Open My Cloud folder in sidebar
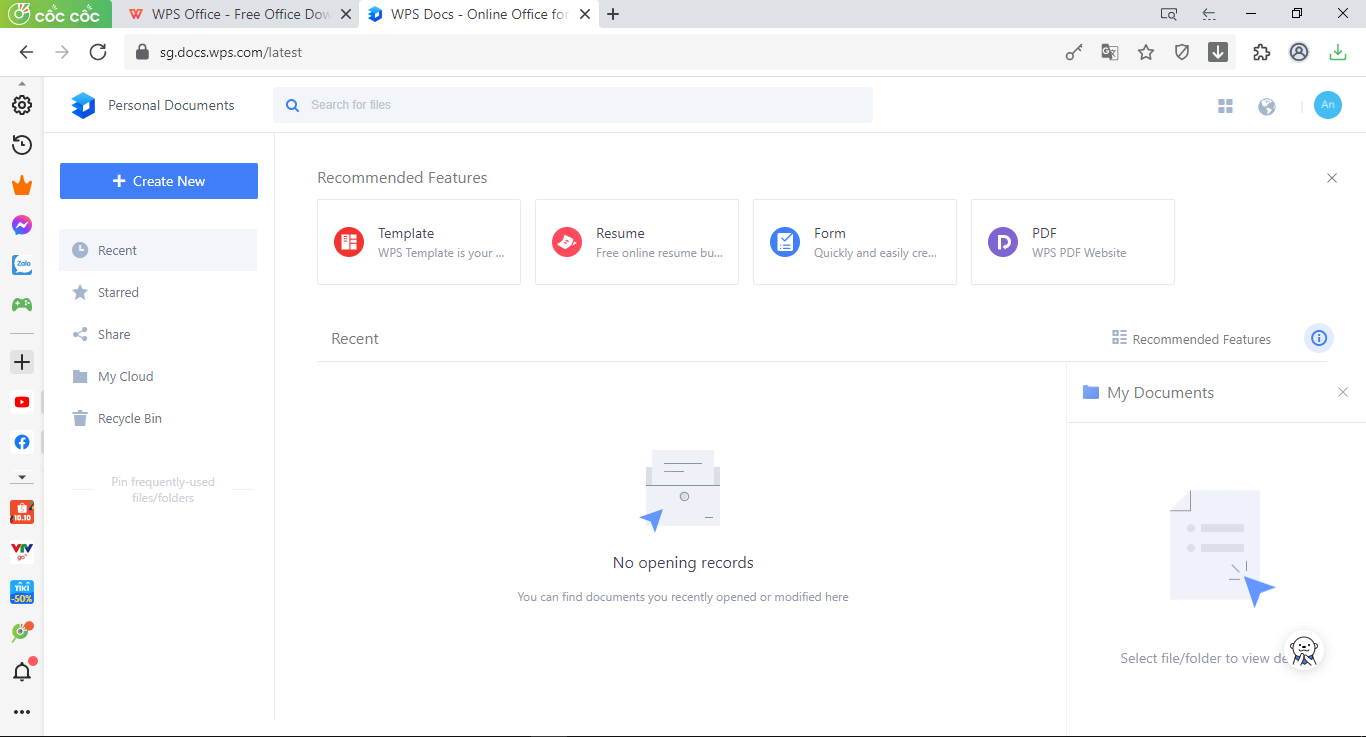Screen dimensions: 1366x737 [125, 376]
